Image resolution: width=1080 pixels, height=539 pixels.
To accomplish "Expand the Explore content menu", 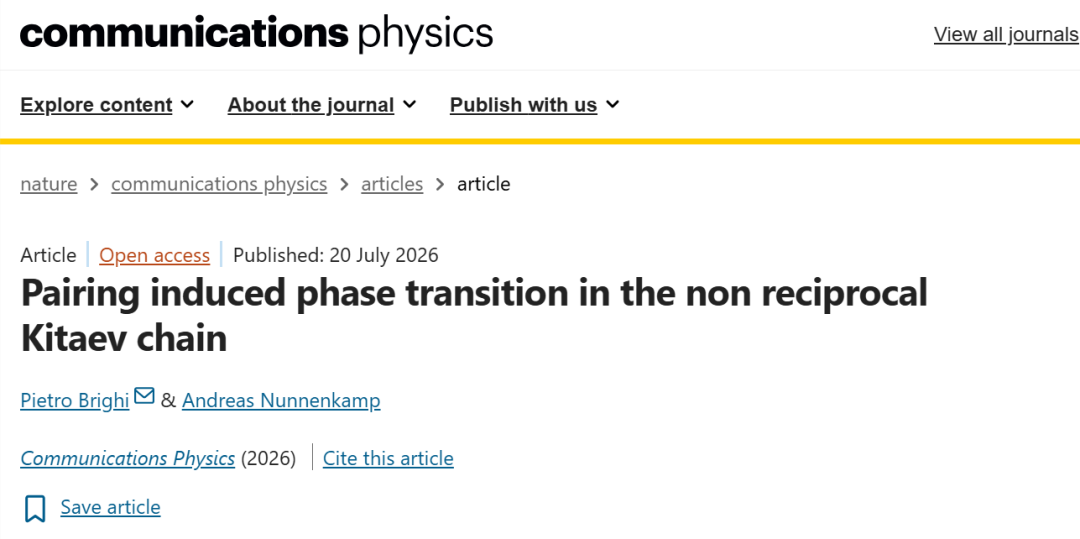I will (107, 105).
